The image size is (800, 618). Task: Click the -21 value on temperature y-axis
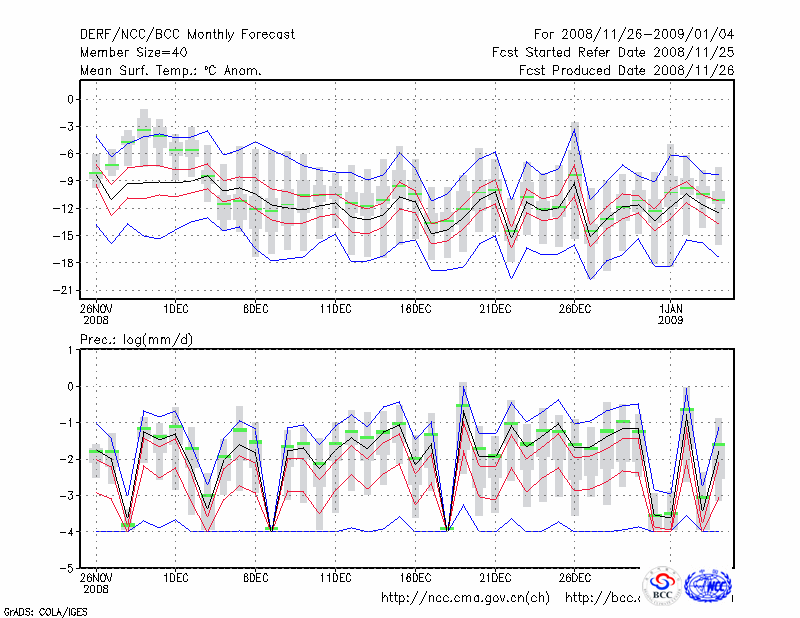pyautogui.click(x=65, y=290)
